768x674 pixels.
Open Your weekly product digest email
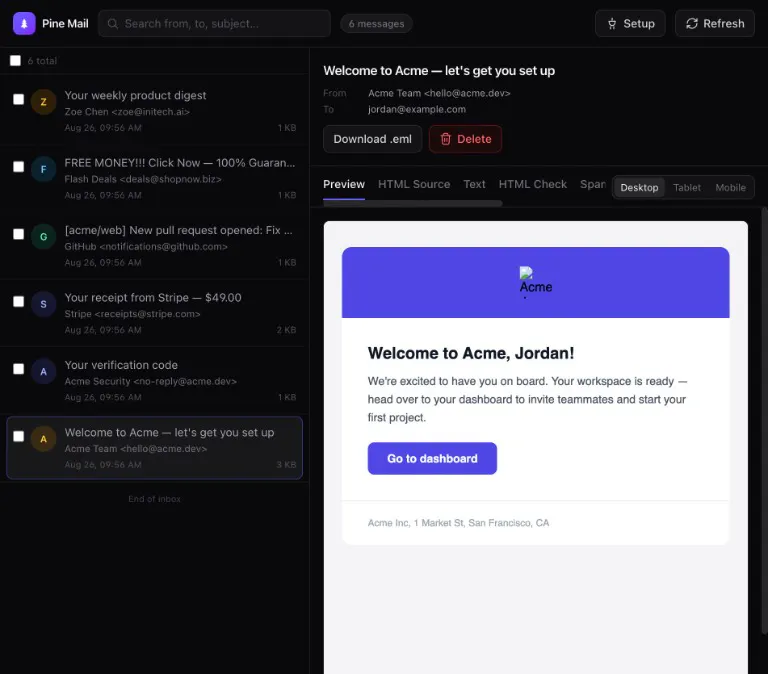[154, 111]
